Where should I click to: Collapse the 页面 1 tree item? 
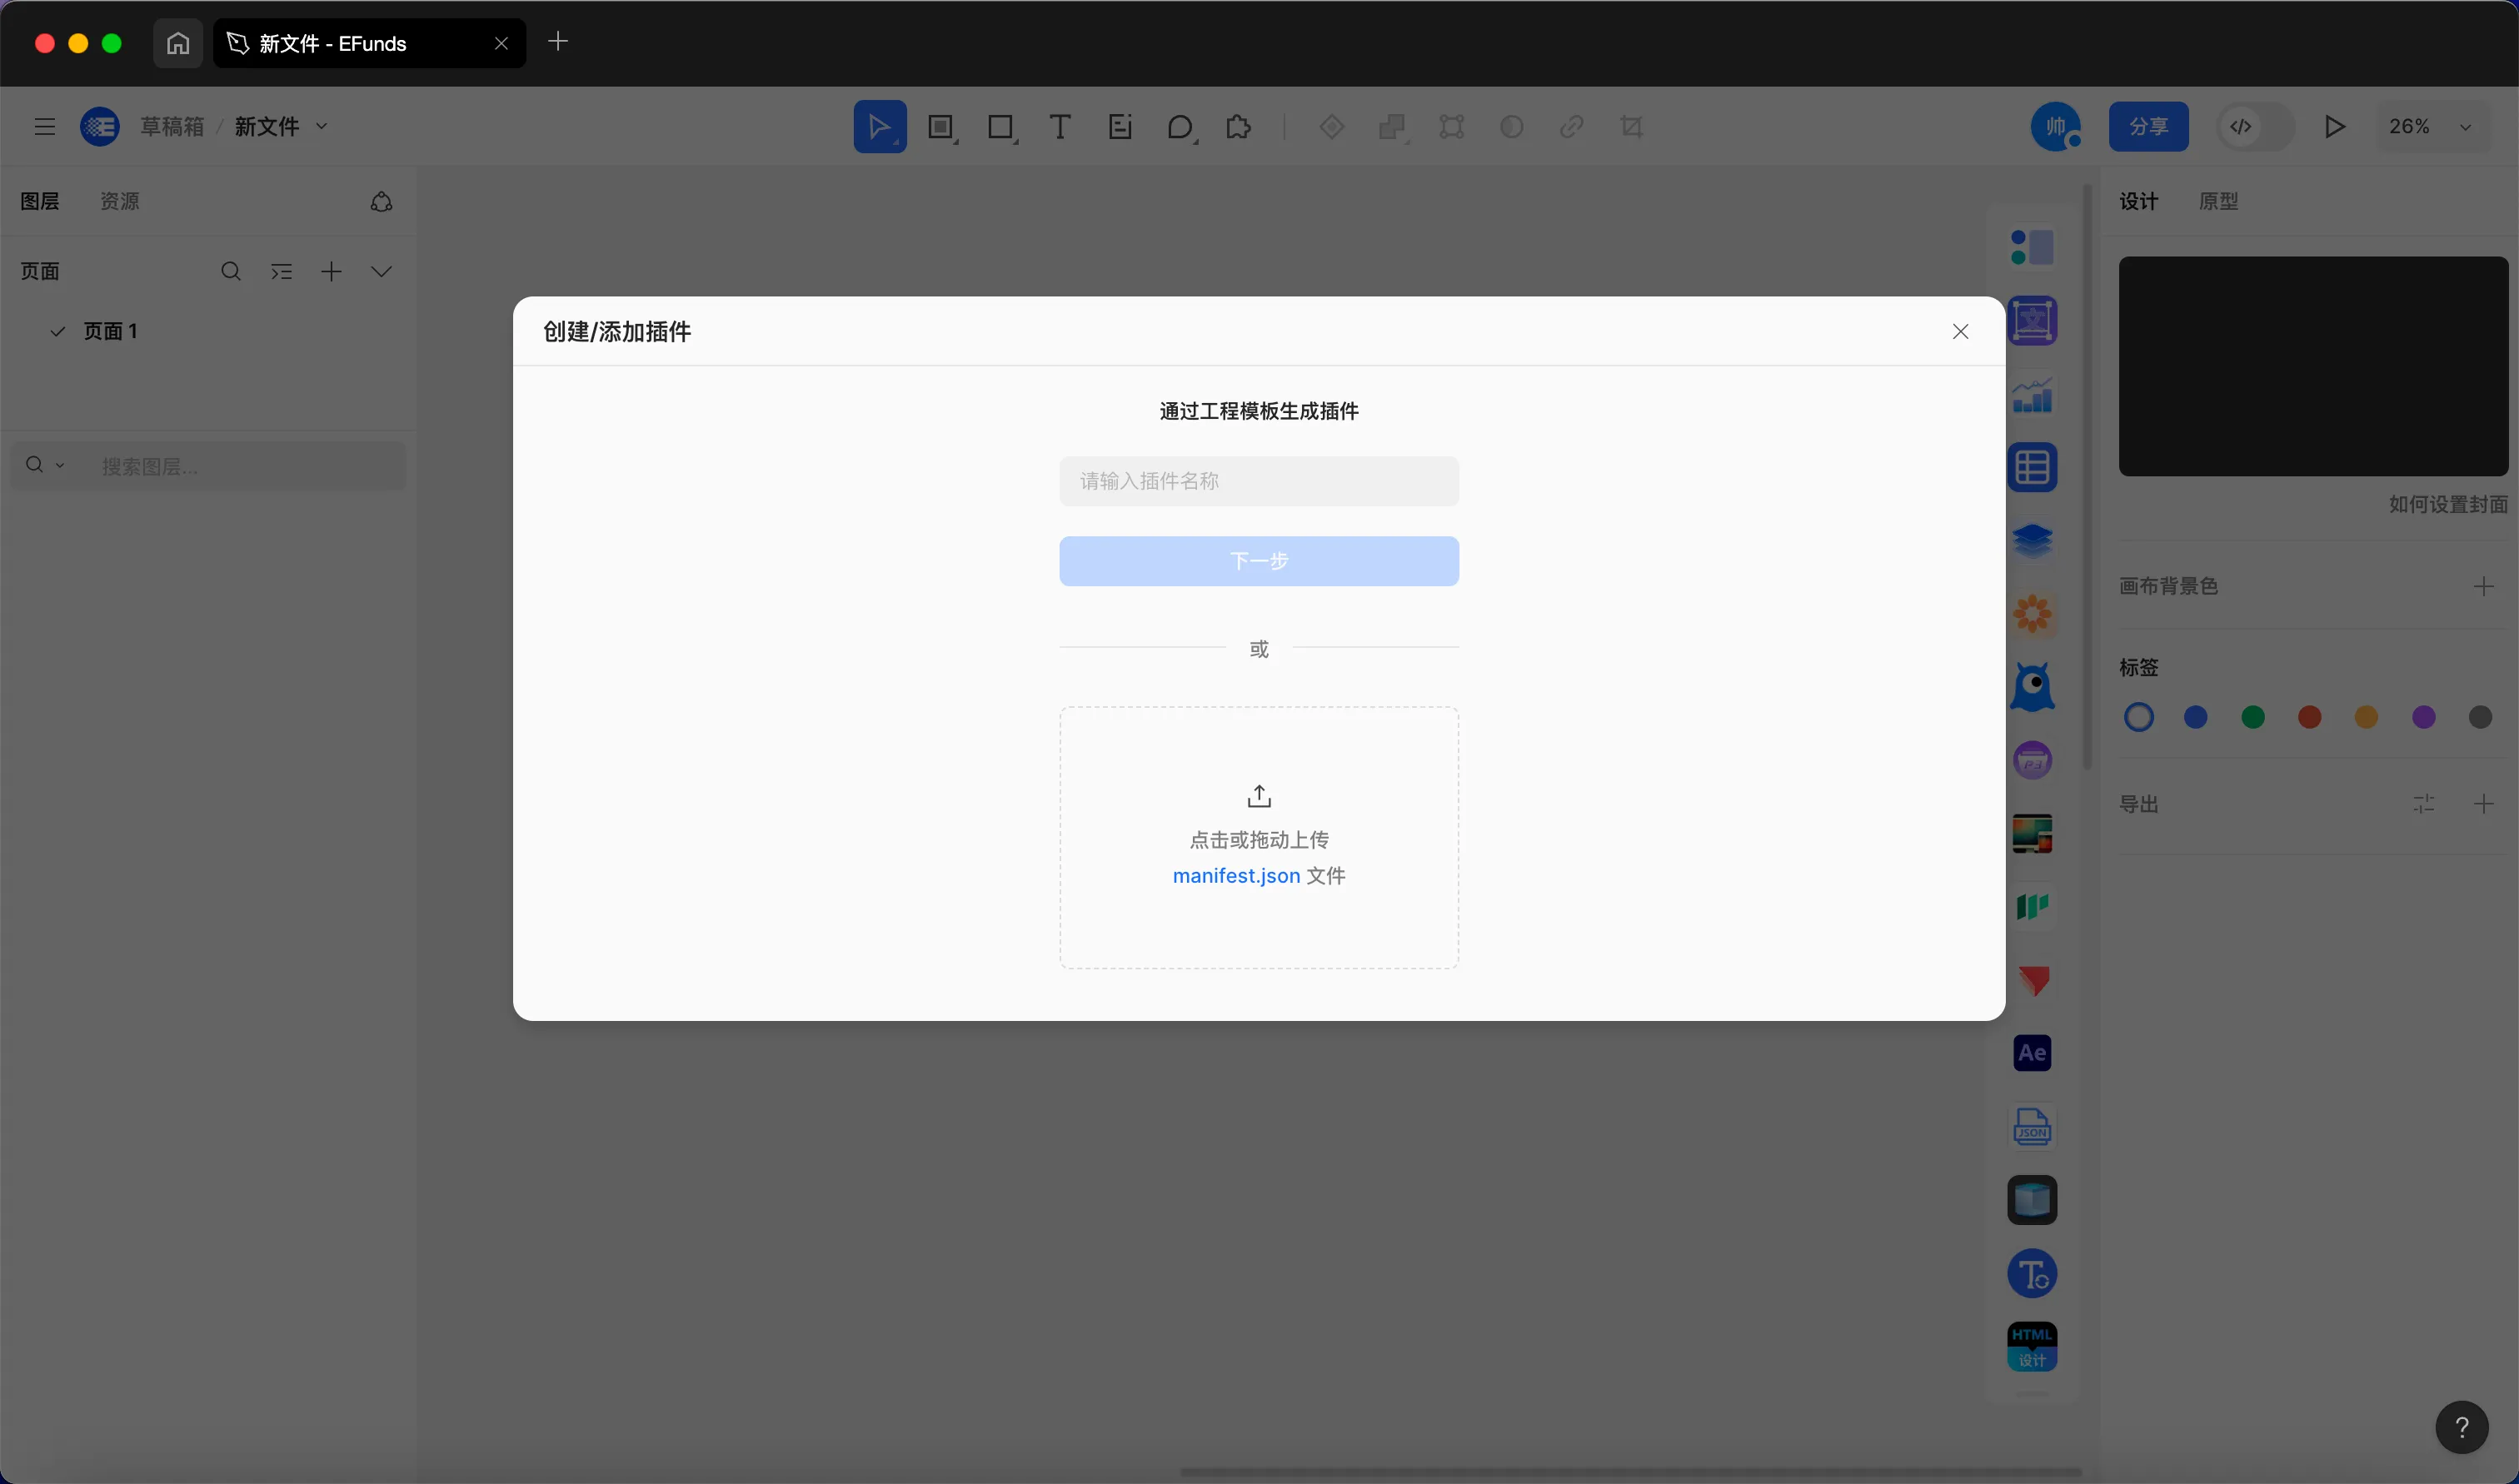(58, 331)
